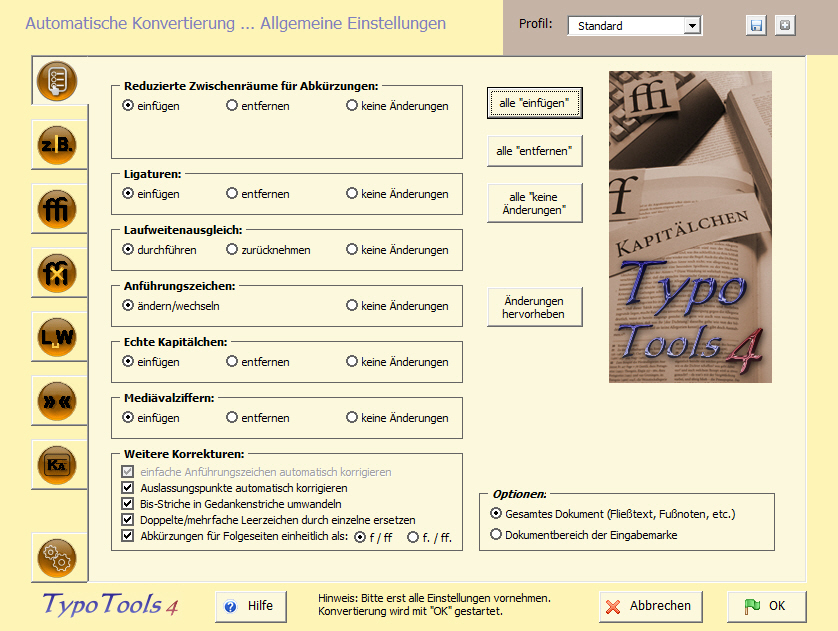Select 'entfernen' for Echte Kapitälchen
Screen dimensions: 838x631
coord(258,362)
